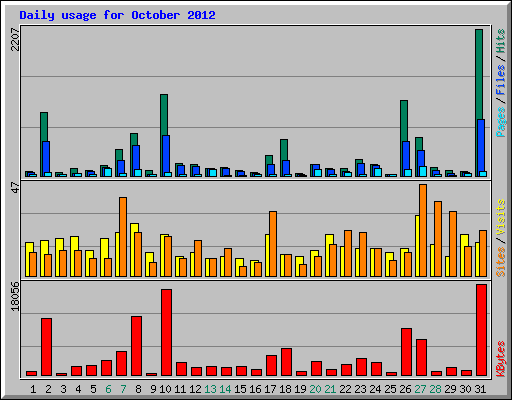Click the KBytes legend label
512x400 pixels.
501,359
